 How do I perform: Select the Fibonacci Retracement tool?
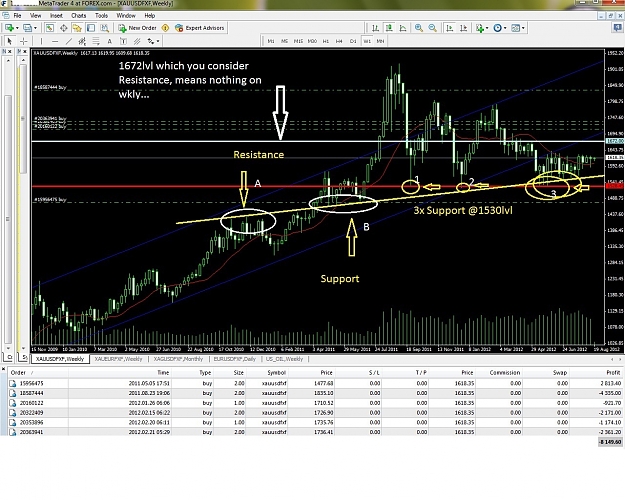pyautogui.click(x=96, y=41)
